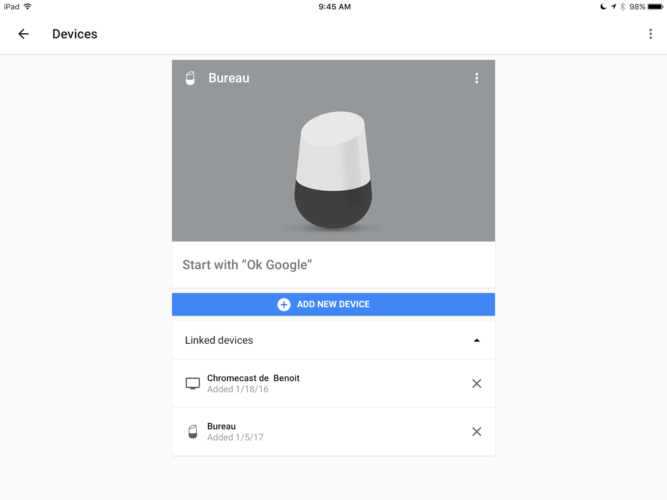Tap the Google Home speaker image
The width and height of the screenshot is (667, 500).
click(333, 169)
